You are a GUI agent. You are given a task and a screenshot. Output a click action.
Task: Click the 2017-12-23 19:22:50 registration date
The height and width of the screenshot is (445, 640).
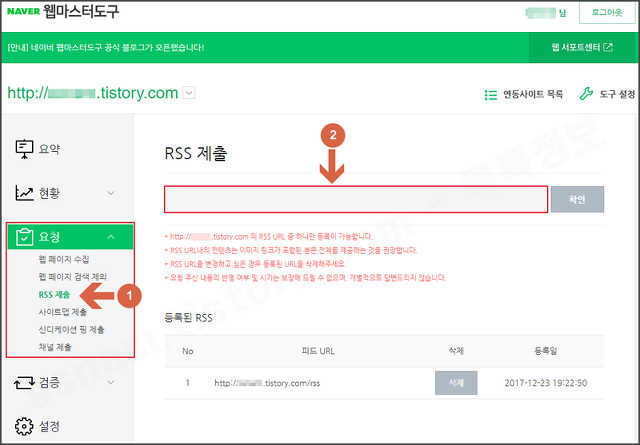[546, 383]
